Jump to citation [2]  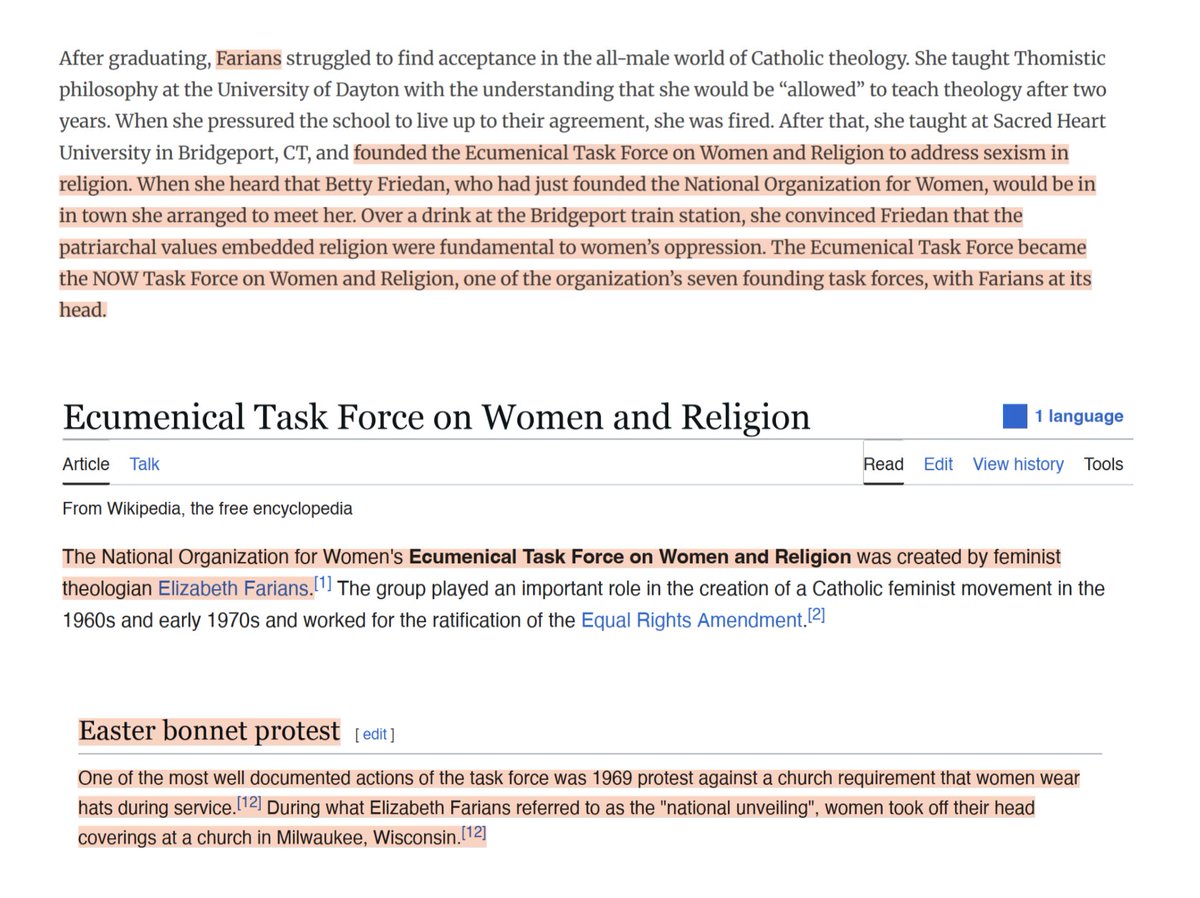816,615
